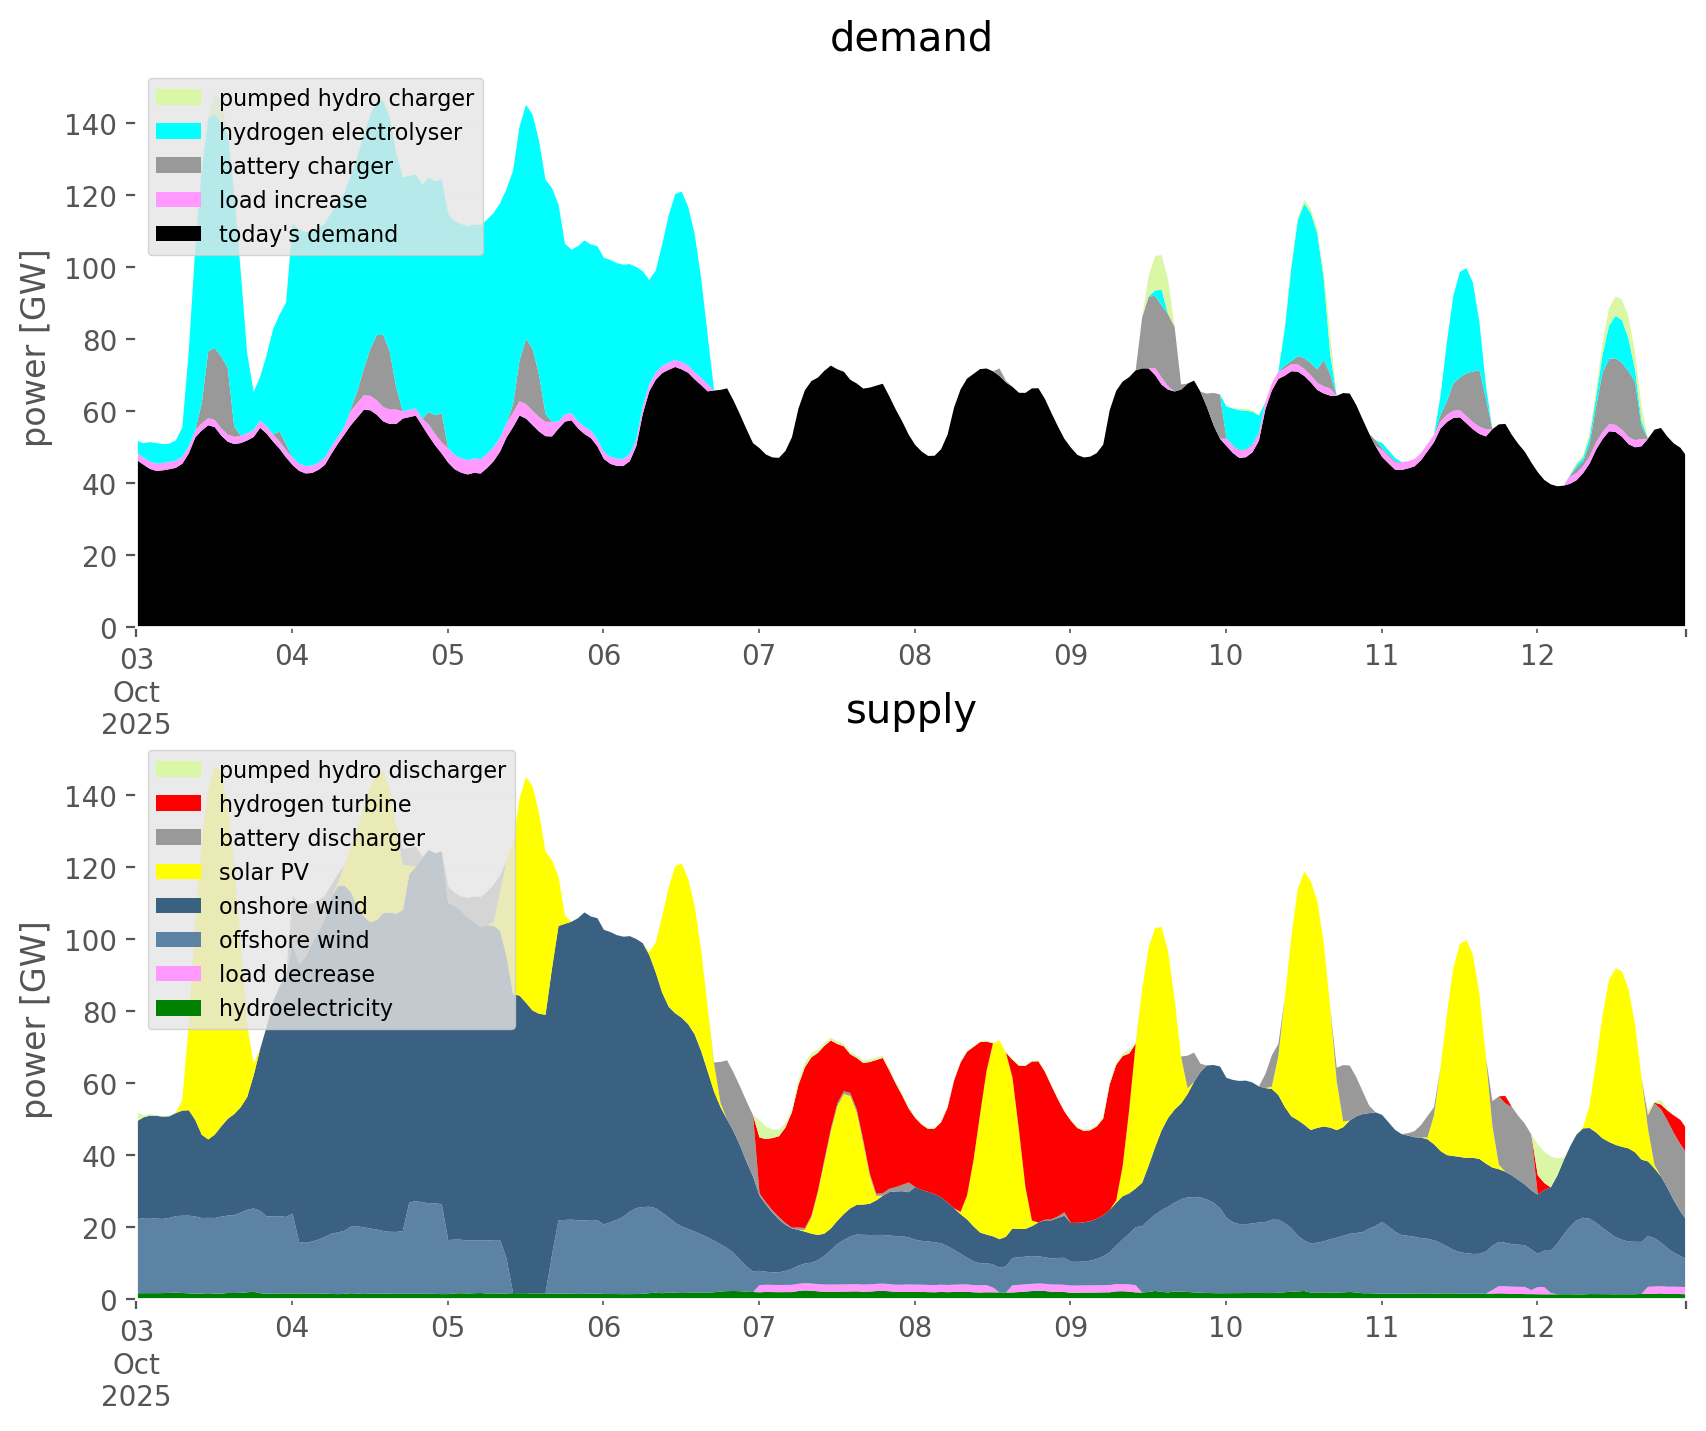This screenshot has width=1706, height=1431.
Task: Select the "supply" chart title
Action: point(910,710)
